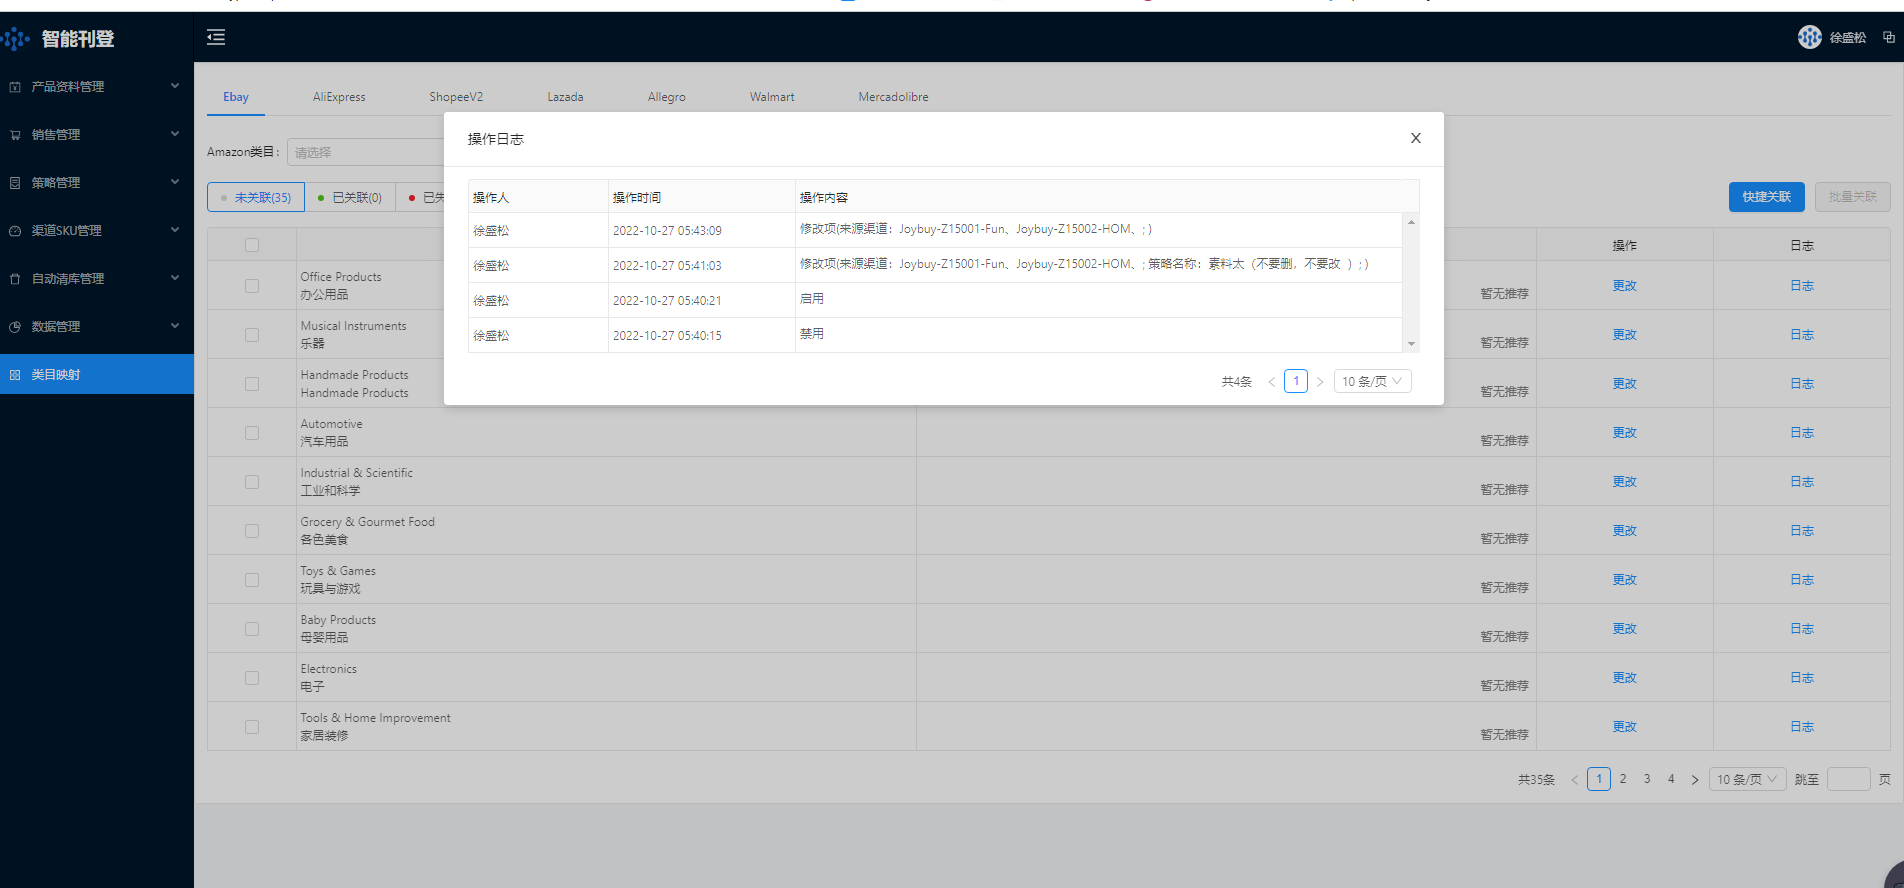
Task: Switch to the AliExpress tab
Action: pyautogui.click(x=339, y=97)
